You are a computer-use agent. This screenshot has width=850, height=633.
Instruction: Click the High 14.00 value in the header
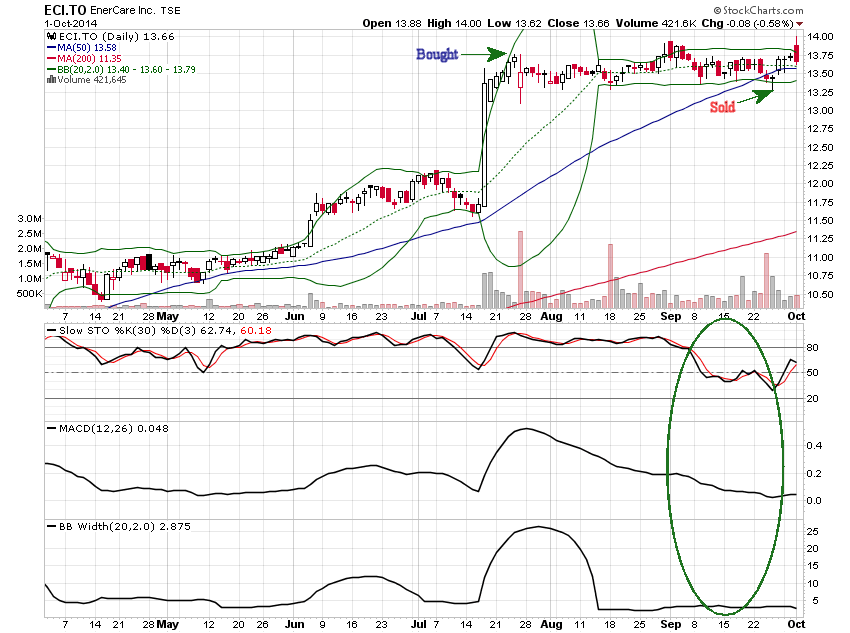click(x=454, y=23)
